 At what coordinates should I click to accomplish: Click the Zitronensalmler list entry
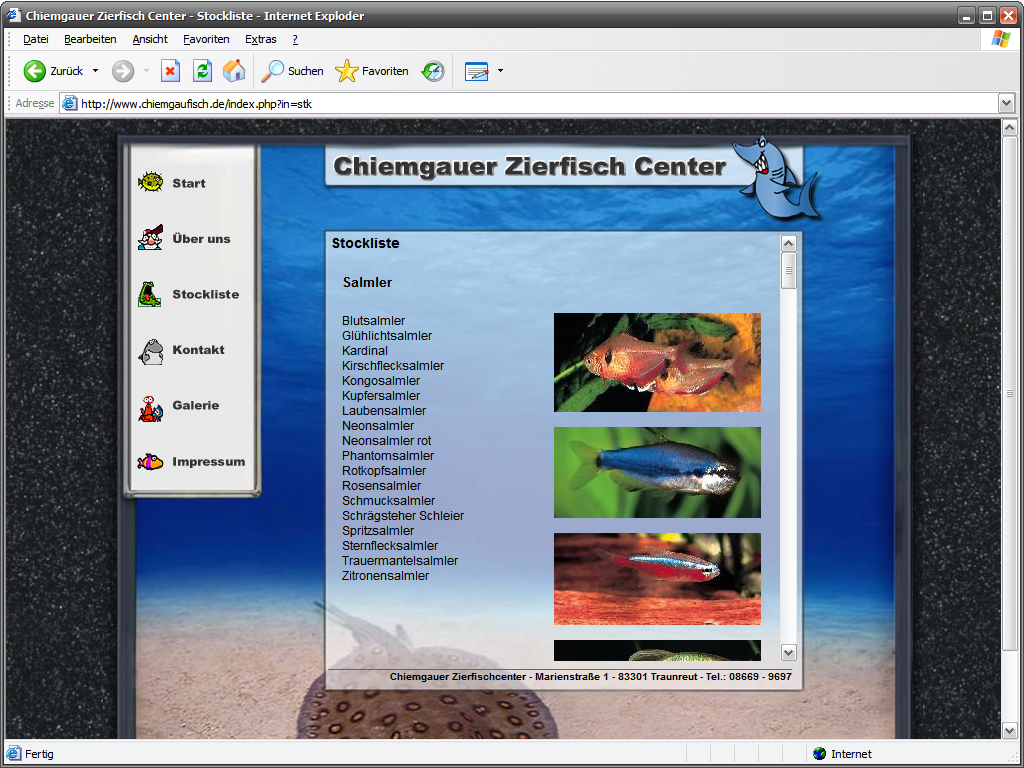point(385,576)
